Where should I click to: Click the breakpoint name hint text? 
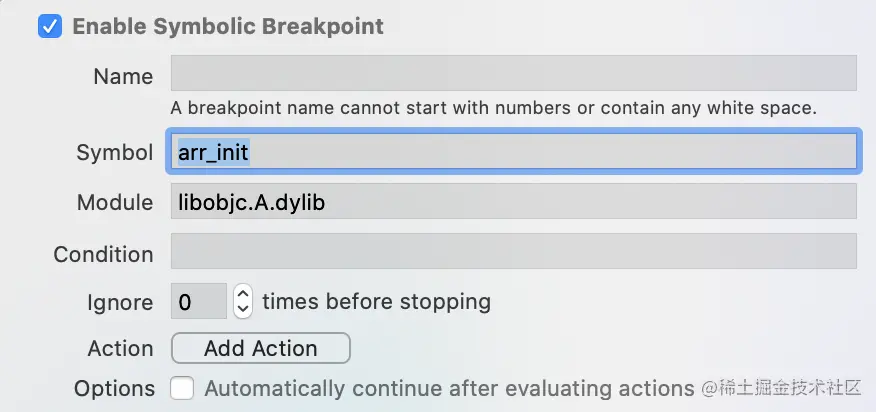494,108
